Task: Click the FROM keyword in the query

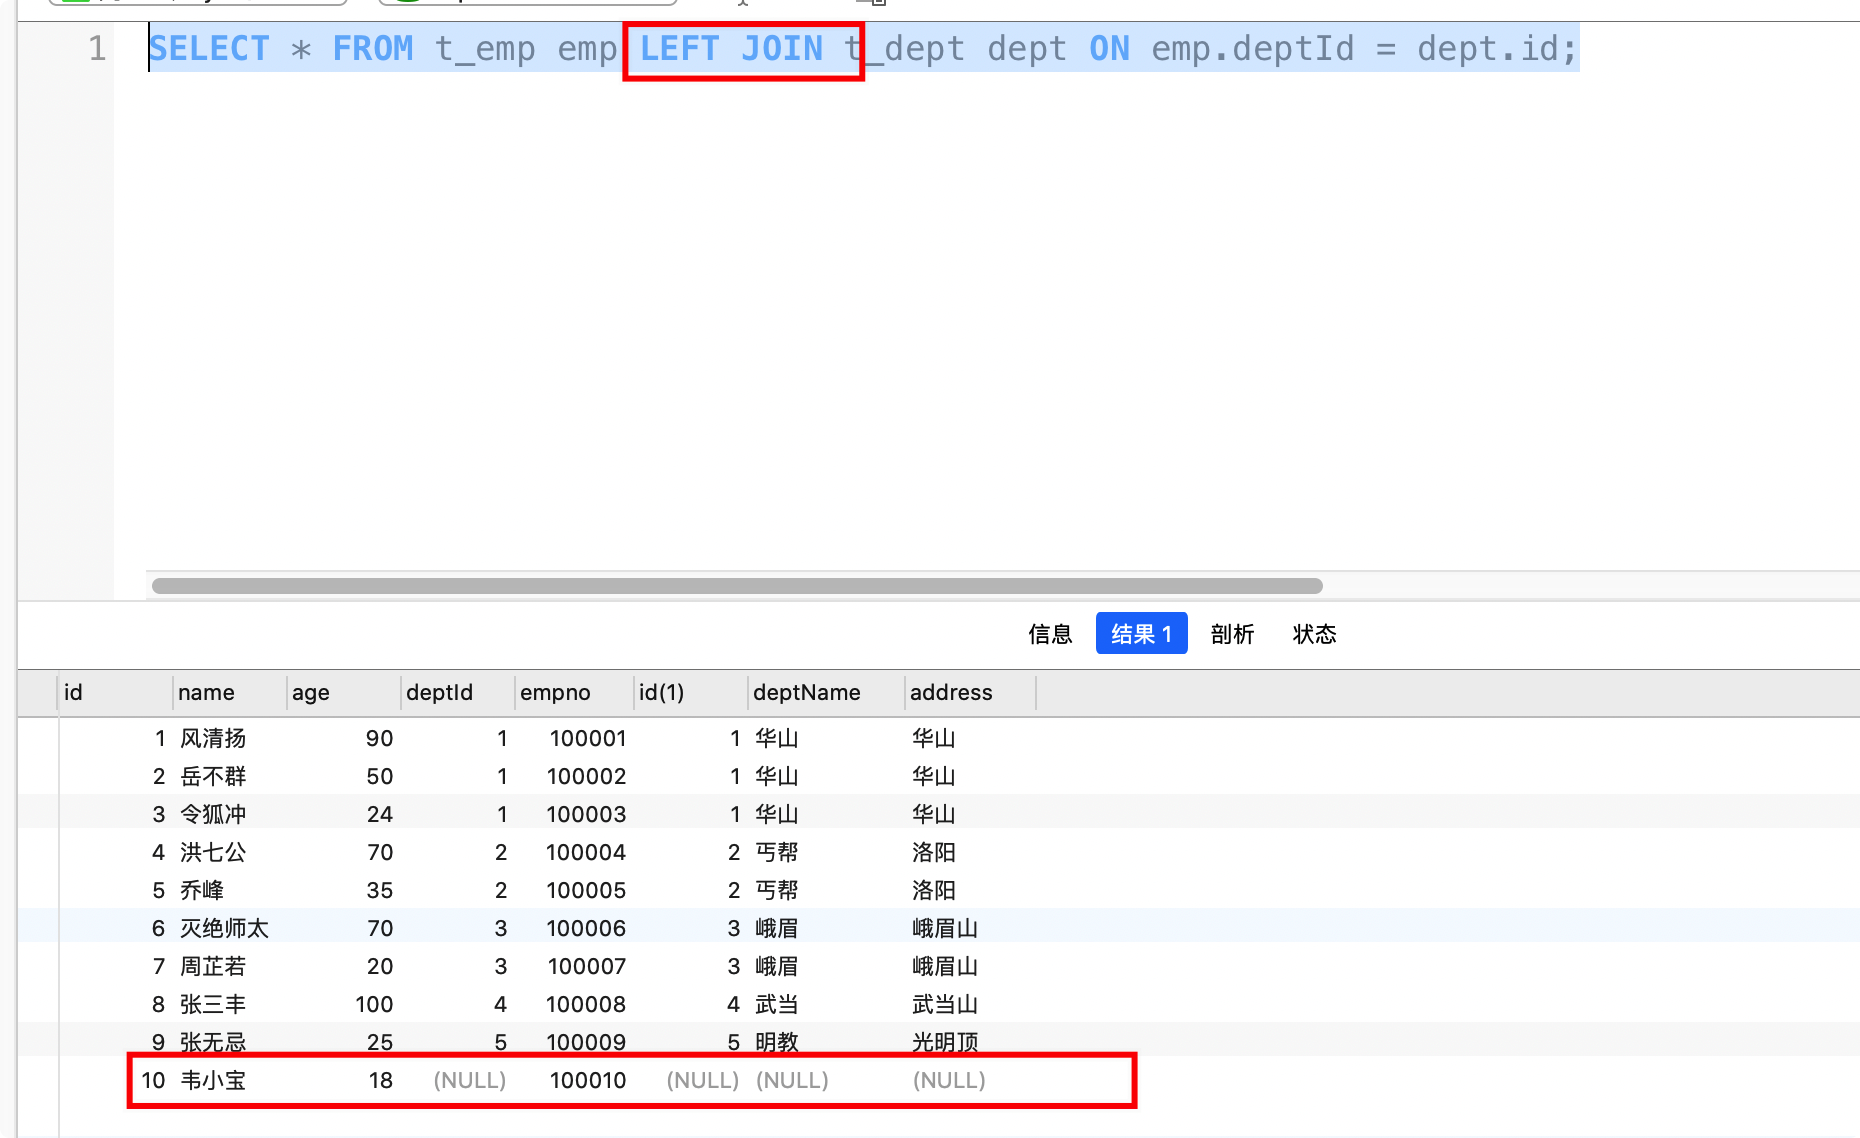Action: click(x=372, y=48)
